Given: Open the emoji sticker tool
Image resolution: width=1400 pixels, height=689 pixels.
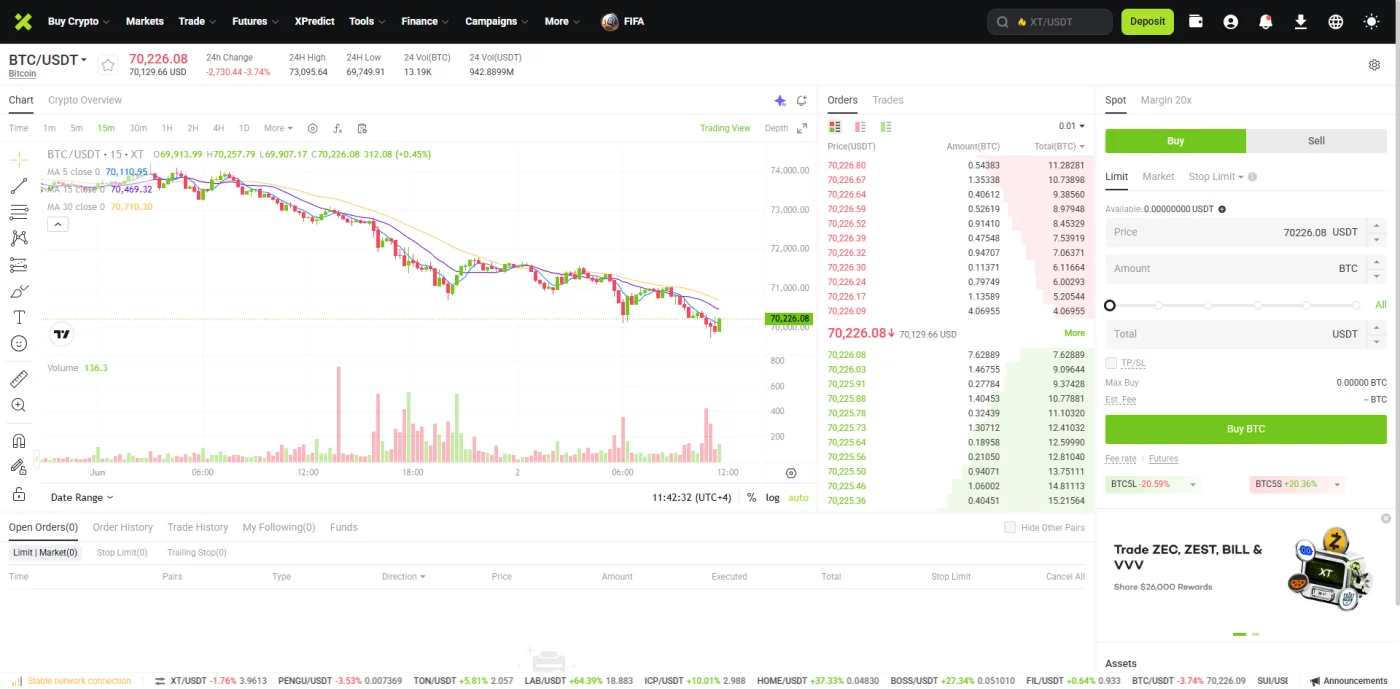Looking at the screenshot, I should coord(18,343).
